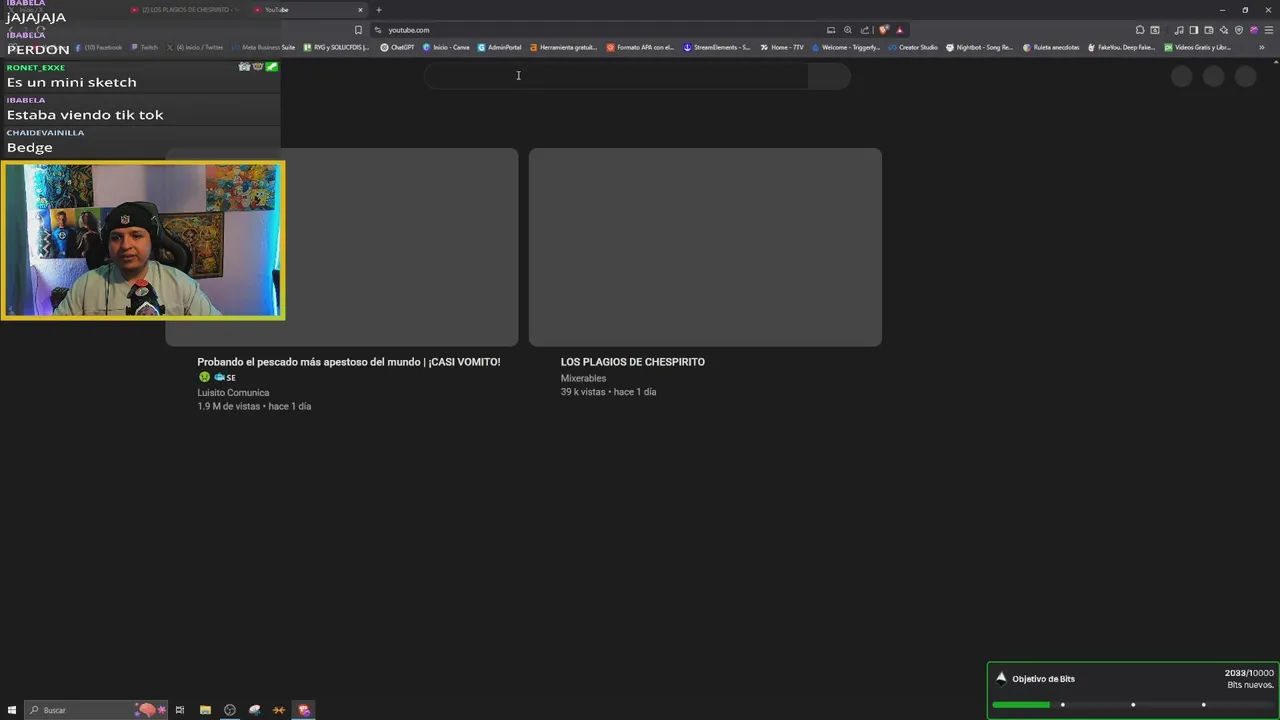This screenshot has height=720, width=1280.
Task: Open the RYG y SOLUCFDIS bookmark
Action: pos(336,47)
